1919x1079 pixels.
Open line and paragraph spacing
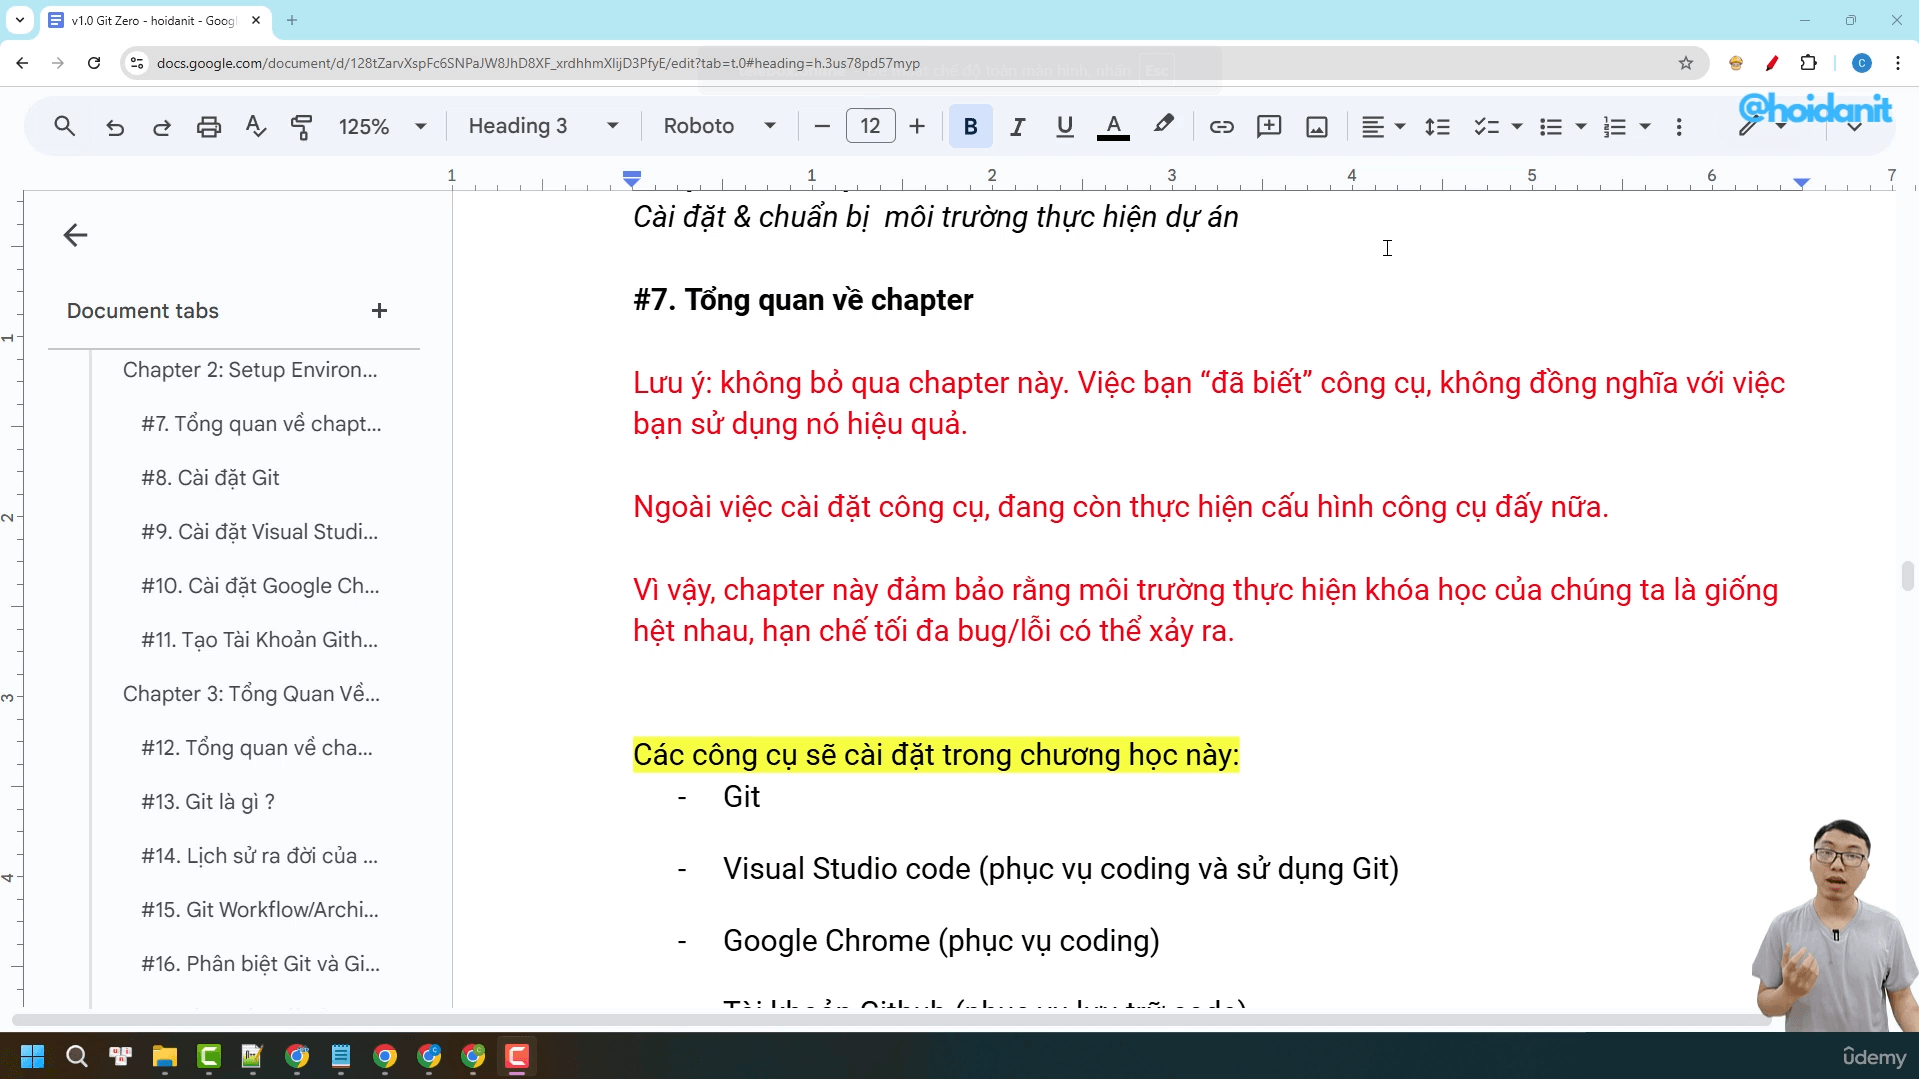click(1437, 127)
